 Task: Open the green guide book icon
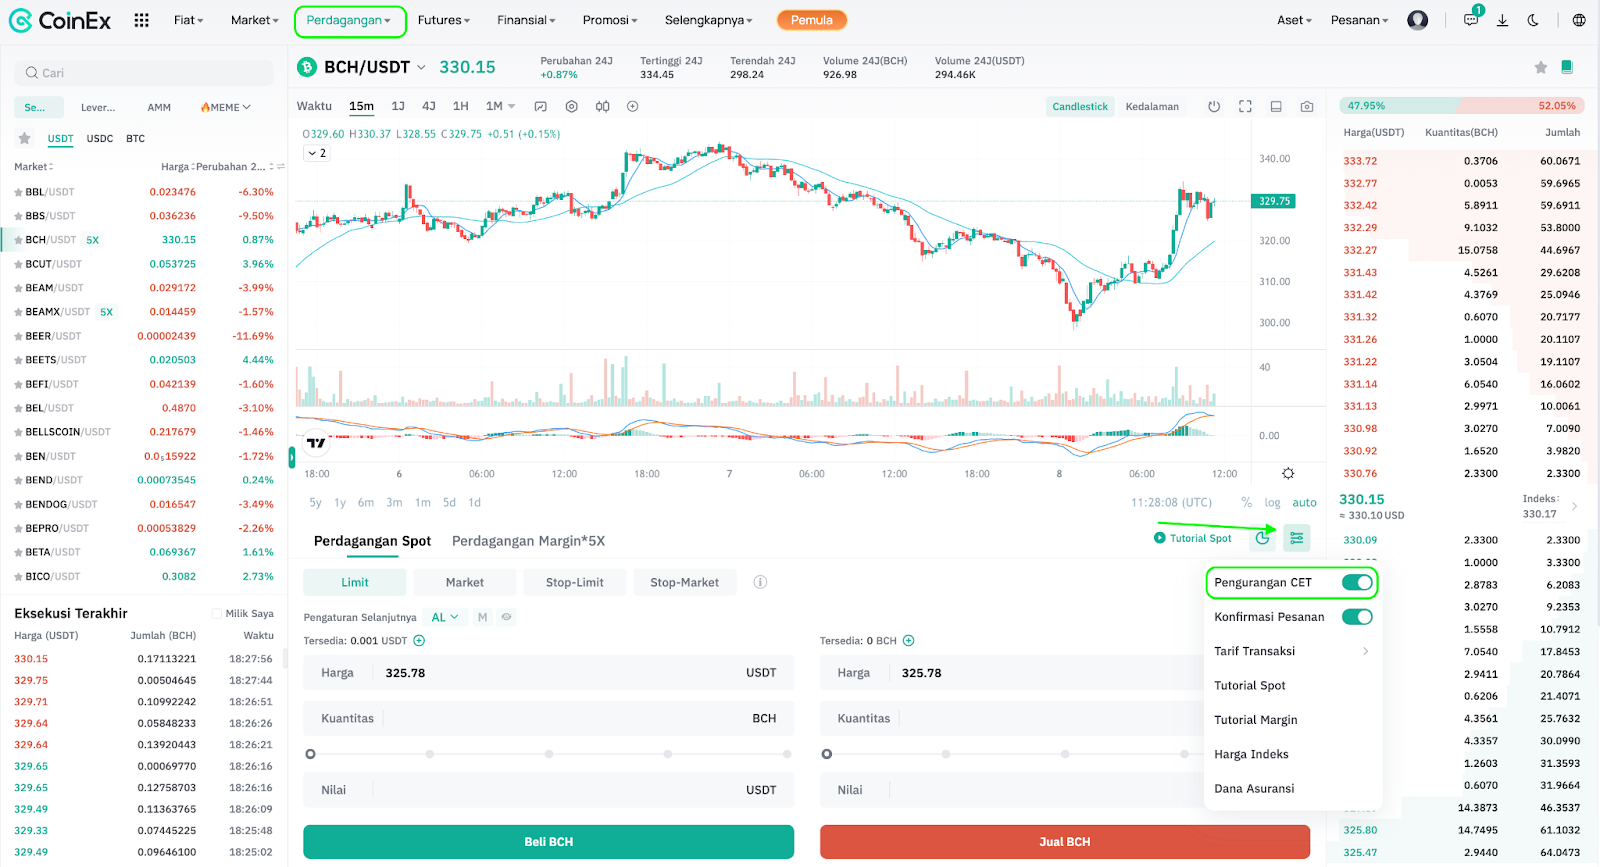[1567, 67]
